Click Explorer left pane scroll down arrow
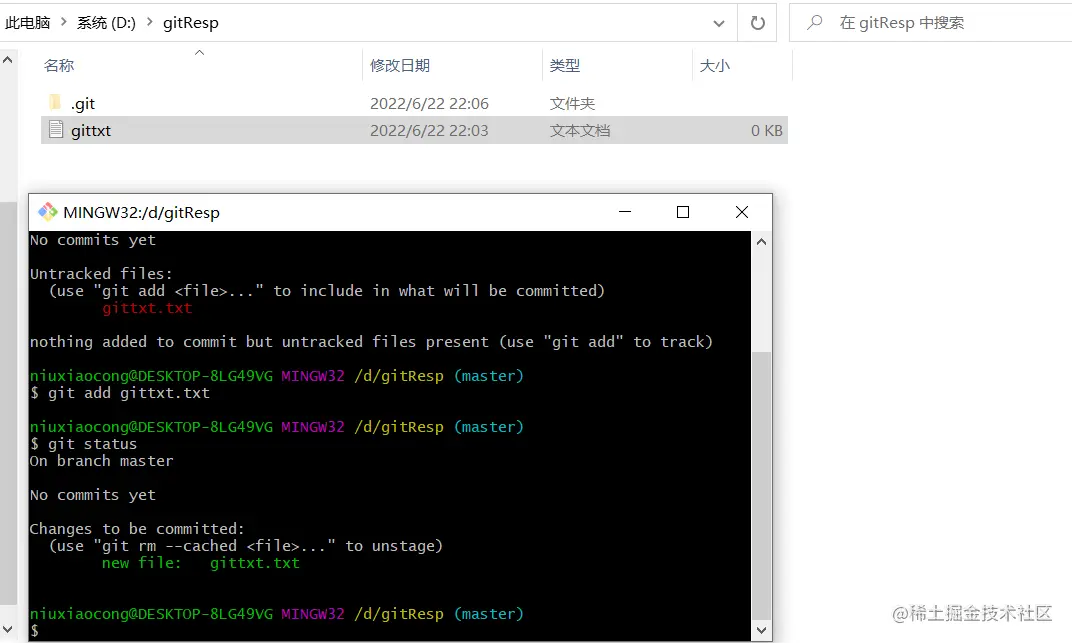1072x643 pixels. (x=8, y=629)
